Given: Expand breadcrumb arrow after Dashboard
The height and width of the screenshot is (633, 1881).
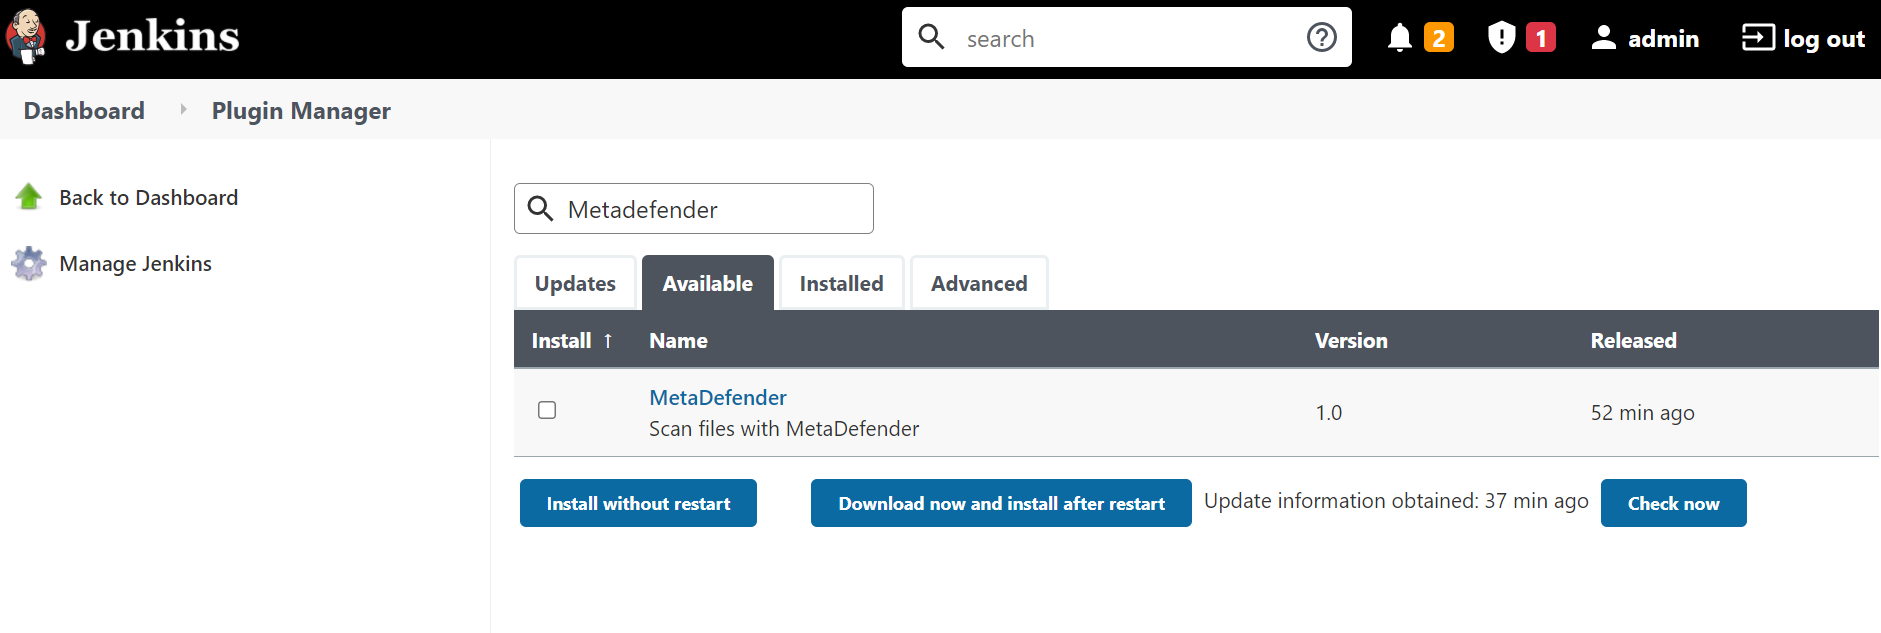Looking at the screenshot, I should [183, 109].
